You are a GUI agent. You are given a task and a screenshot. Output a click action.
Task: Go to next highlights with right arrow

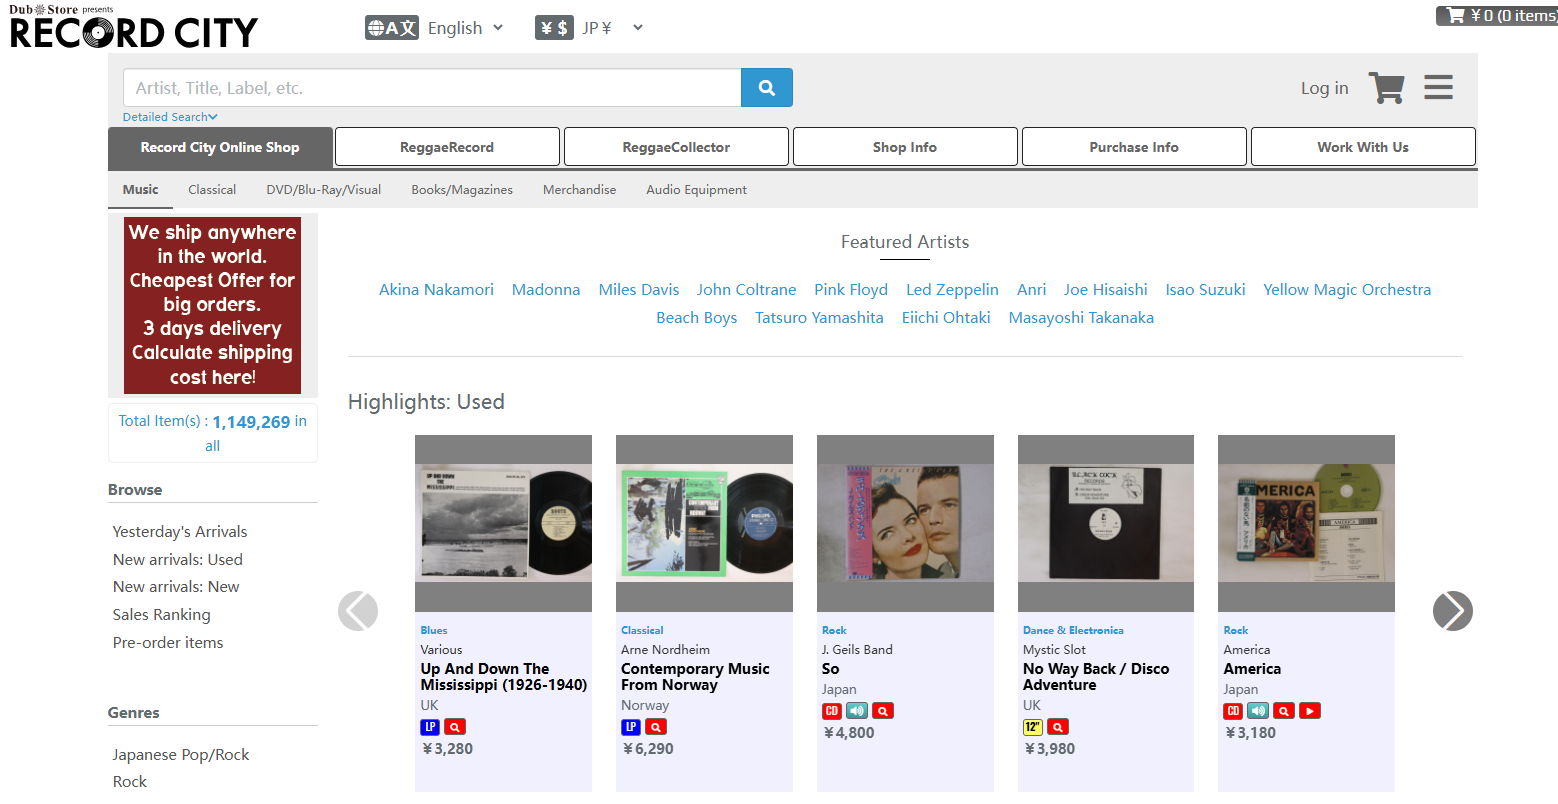point(1452,611)
